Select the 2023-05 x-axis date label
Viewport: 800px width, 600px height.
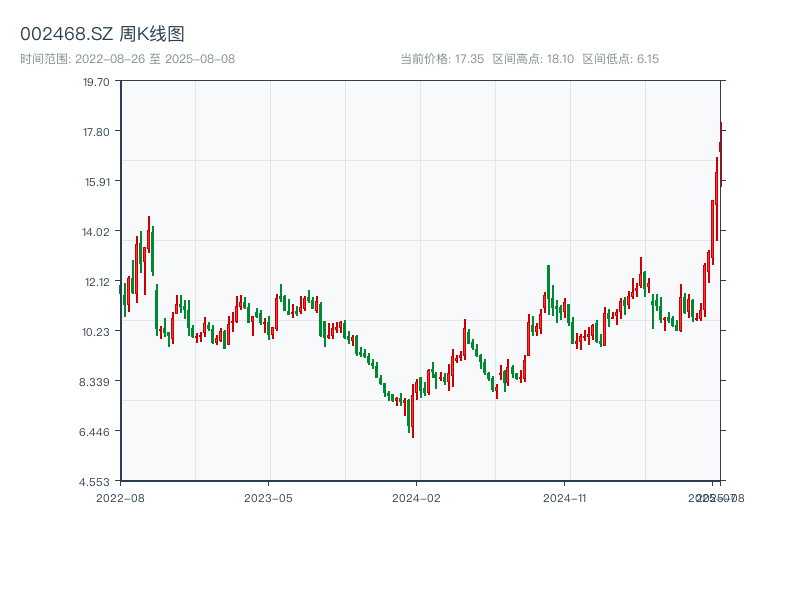pos(269,497)
